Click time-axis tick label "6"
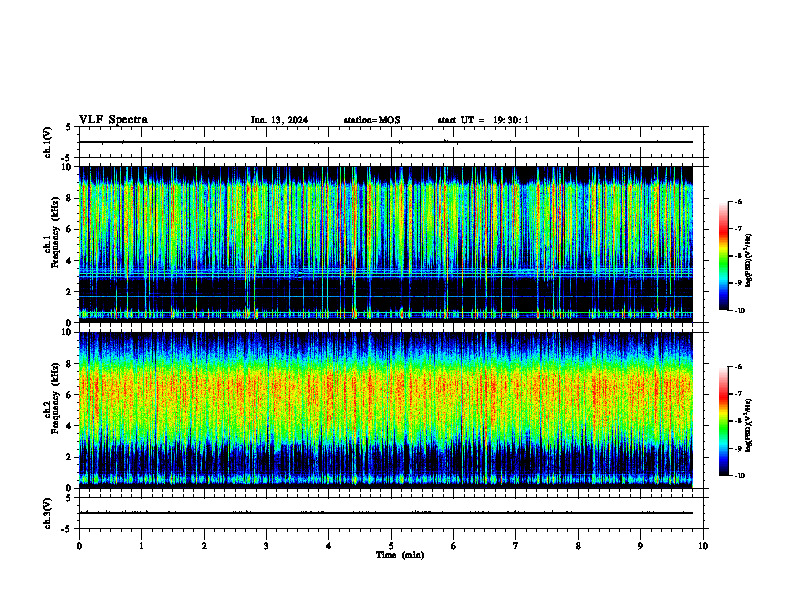The height and width of the screenshot is (612, 792). point(454,546)
